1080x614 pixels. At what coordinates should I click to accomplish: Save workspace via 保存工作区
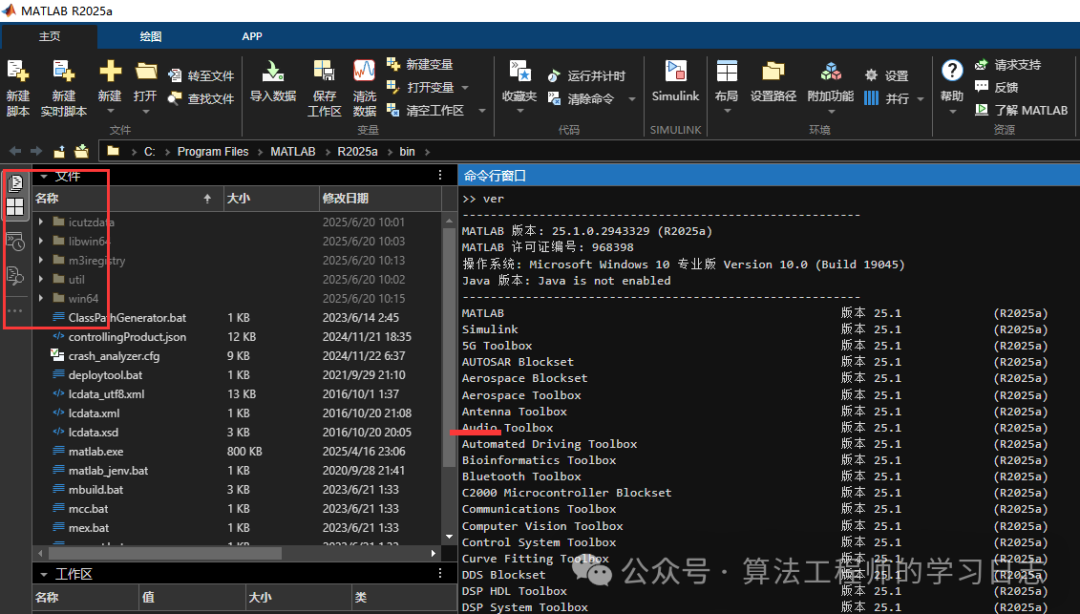tap(324, 88)
